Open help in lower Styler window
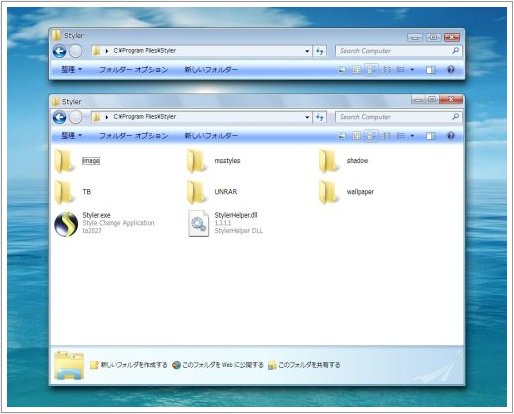The width and height of the screenshot is (514, 414). pos(451,136)
